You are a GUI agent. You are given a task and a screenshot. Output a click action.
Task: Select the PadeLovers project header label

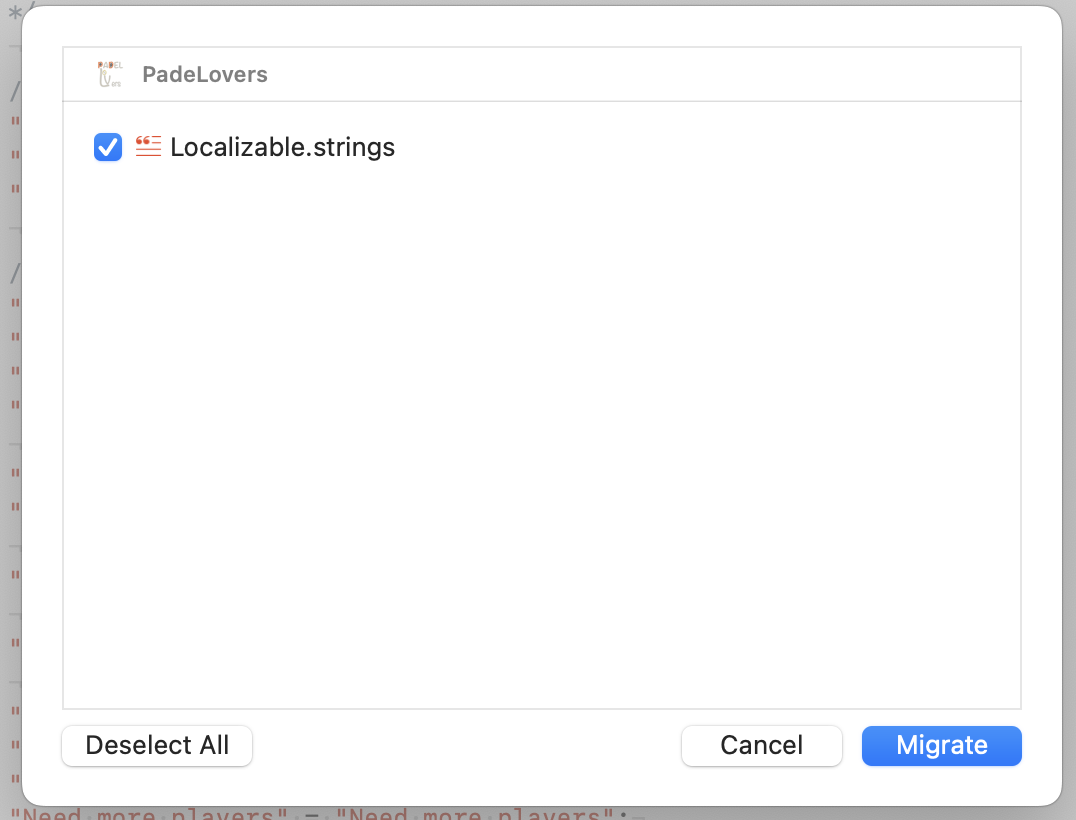(204, 74)
